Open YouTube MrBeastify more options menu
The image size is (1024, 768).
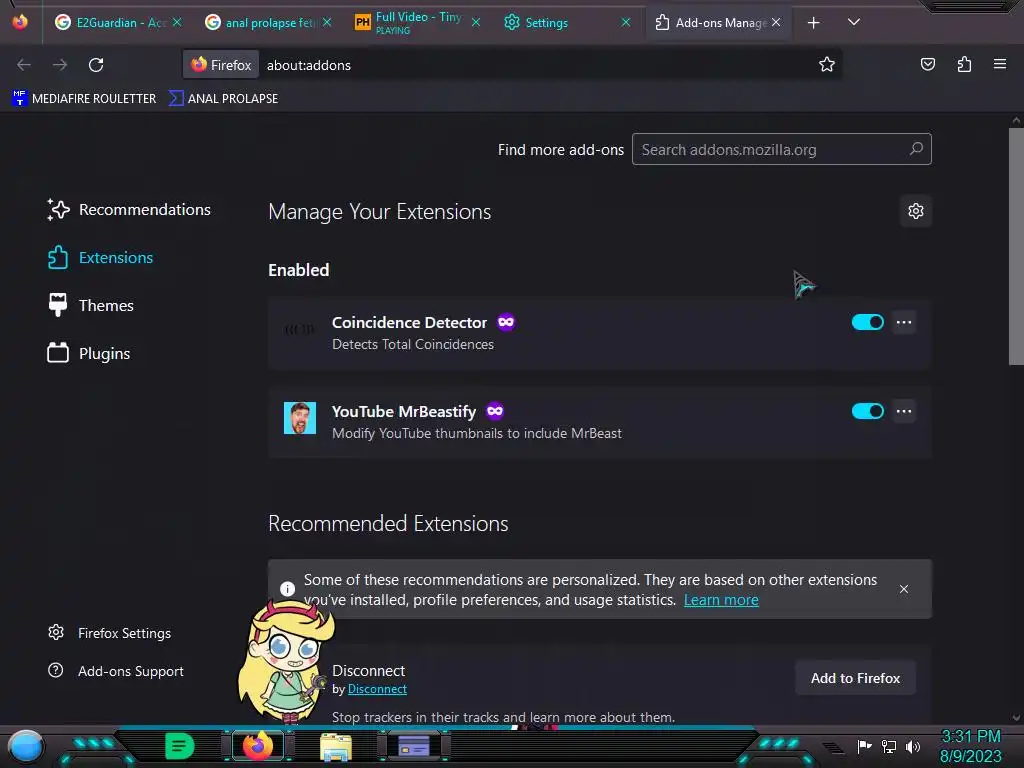[904, 411]
